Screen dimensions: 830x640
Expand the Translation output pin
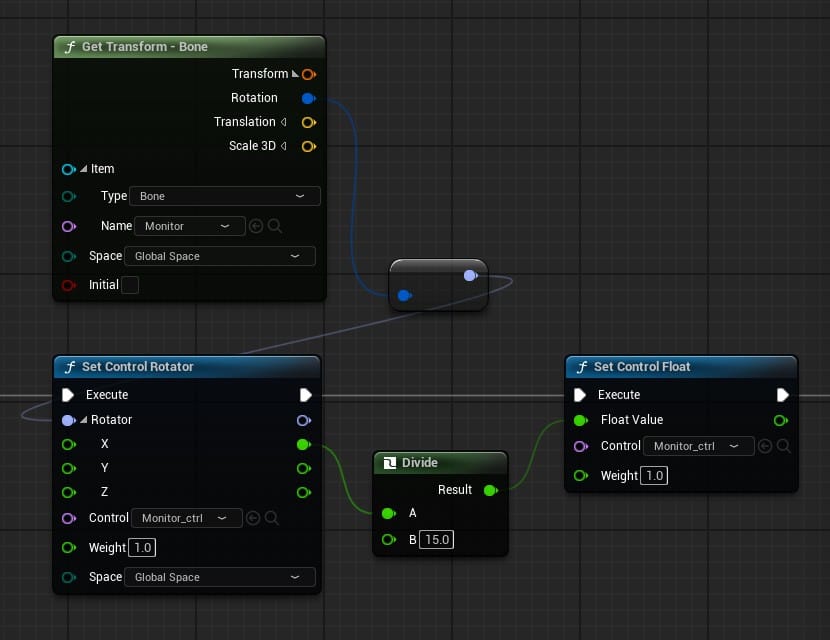pos(283,122)
